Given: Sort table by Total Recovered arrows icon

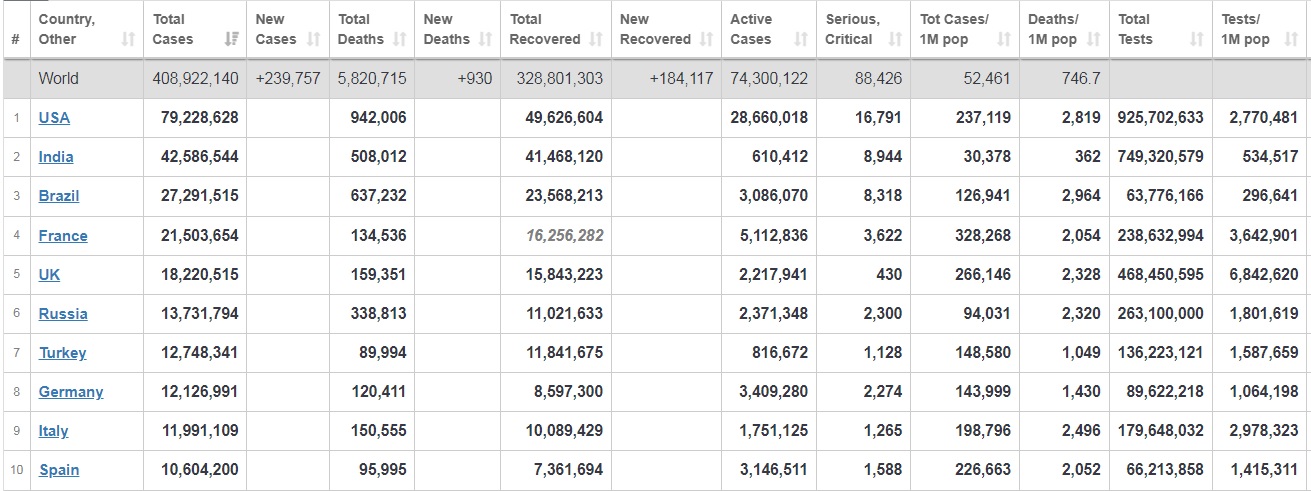Looking at the screenshot, I should pyautogui.click(x=597, y=40).
